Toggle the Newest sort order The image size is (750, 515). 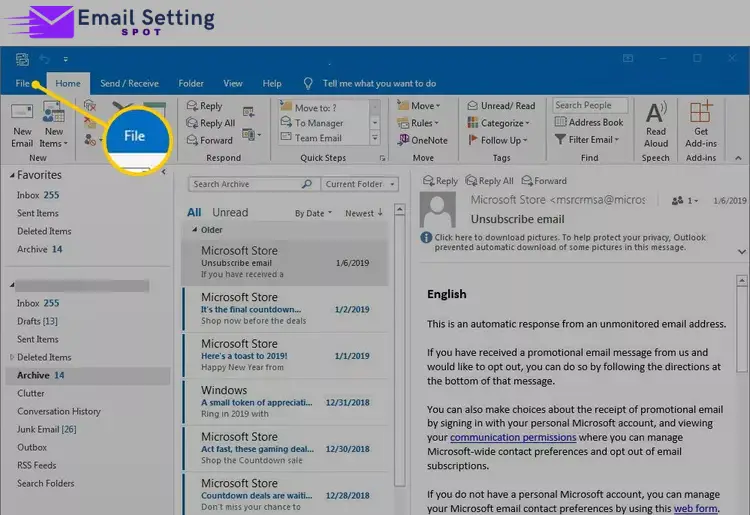tap(364, 213)
